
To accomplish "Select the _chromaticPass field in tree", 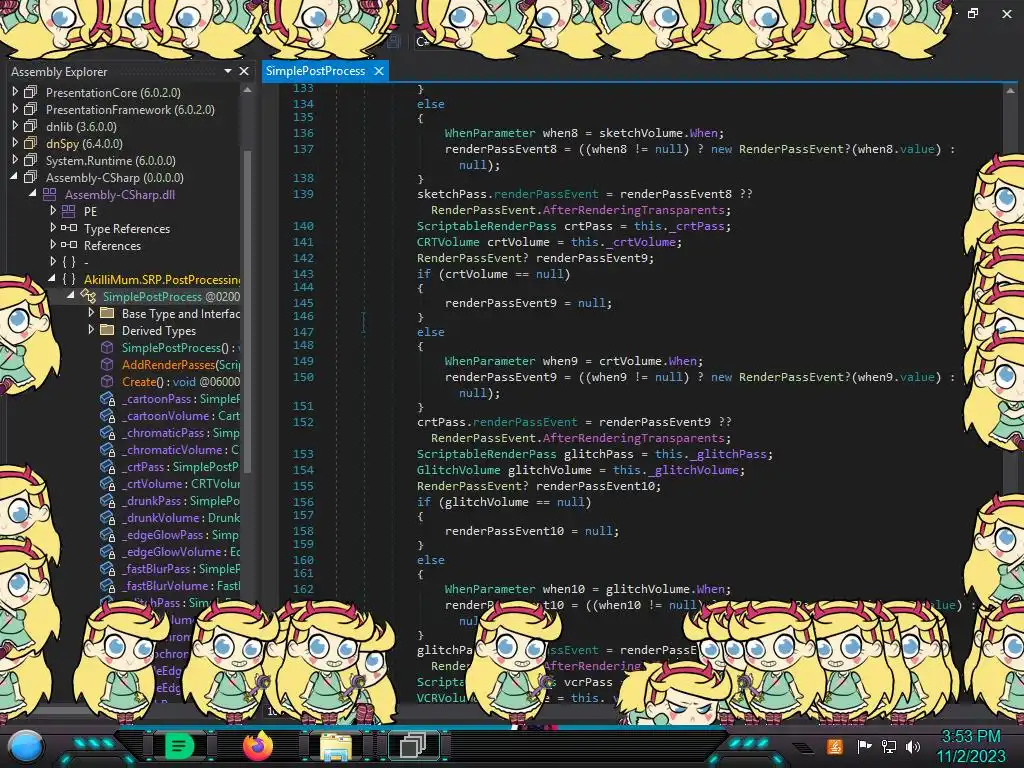I will pyautogui.click(x=180, y=433).
